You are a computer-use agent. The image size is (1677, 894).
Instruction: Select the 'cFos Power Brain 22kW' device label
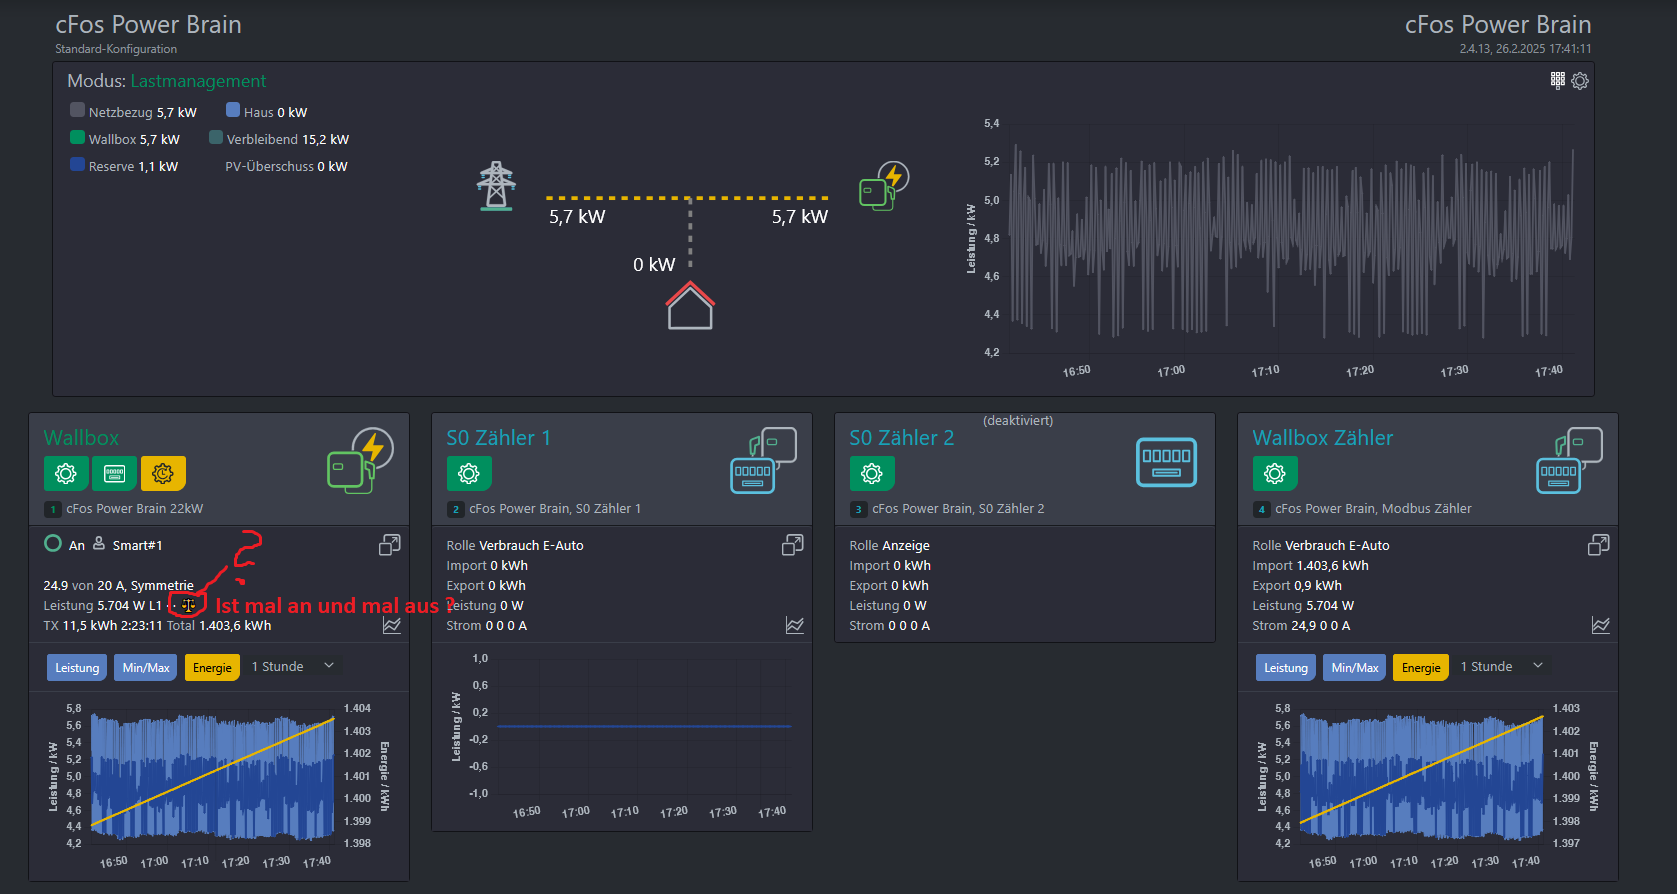click(135, 509)
